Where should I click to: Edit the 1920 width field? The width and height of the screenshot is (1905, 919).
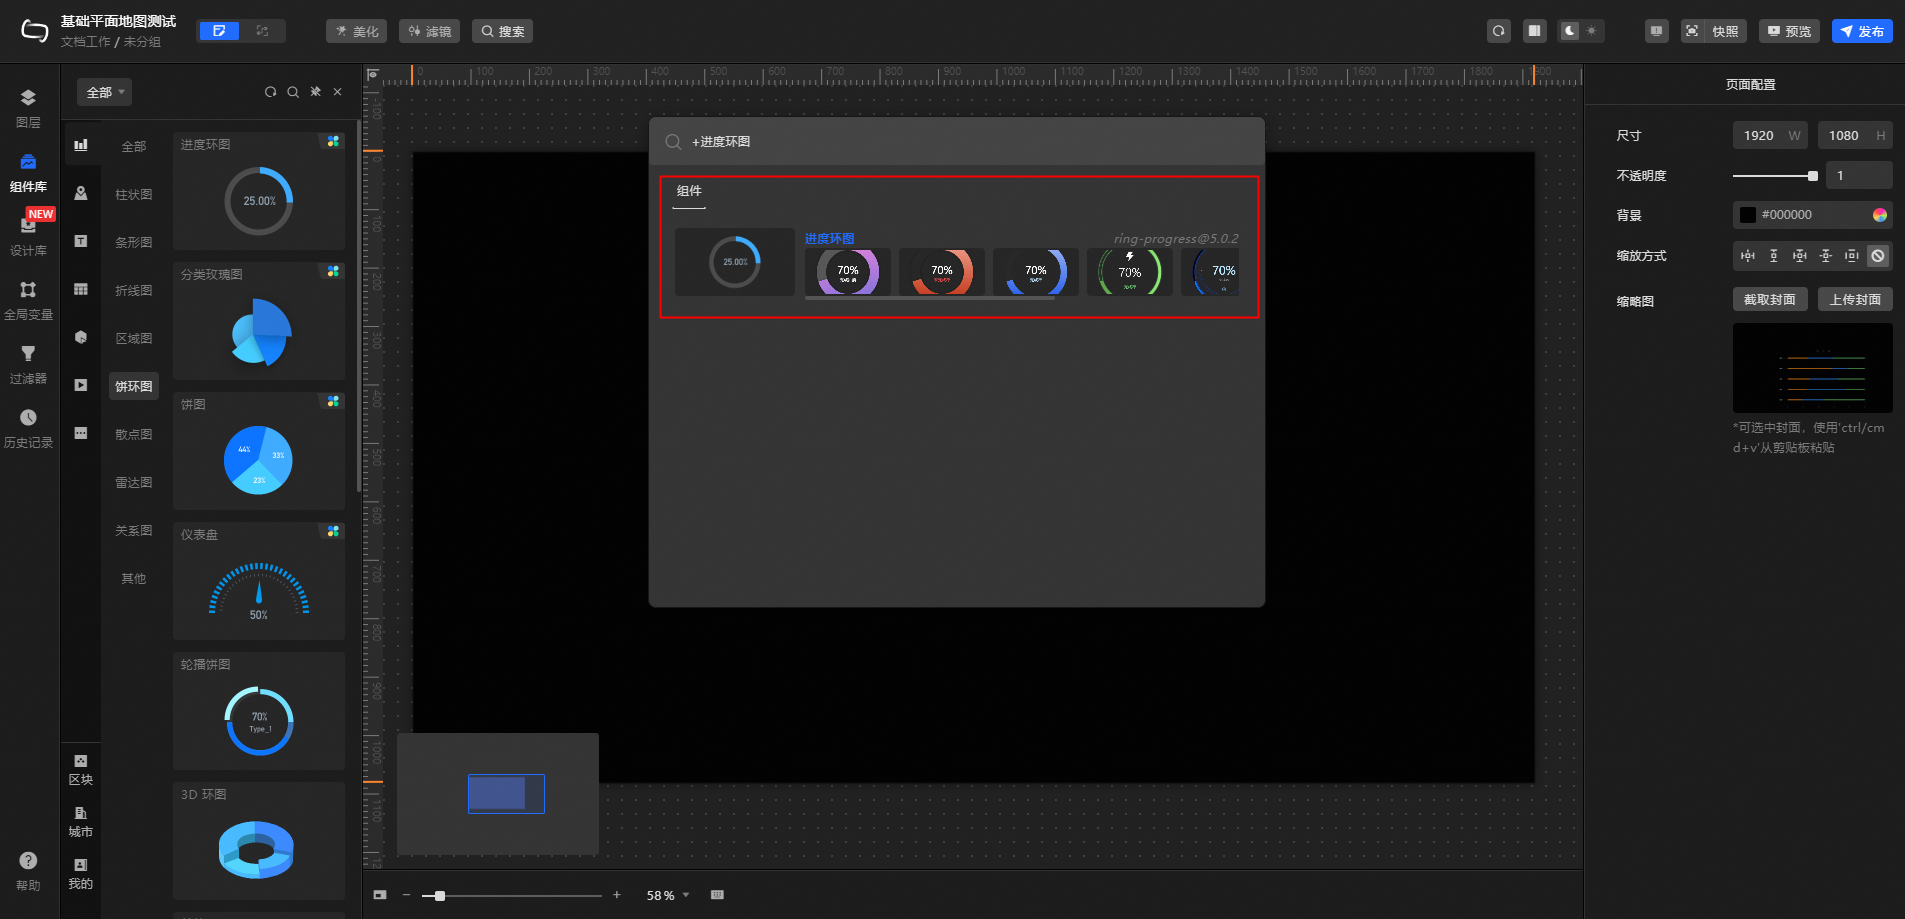tap(1769, 136)
